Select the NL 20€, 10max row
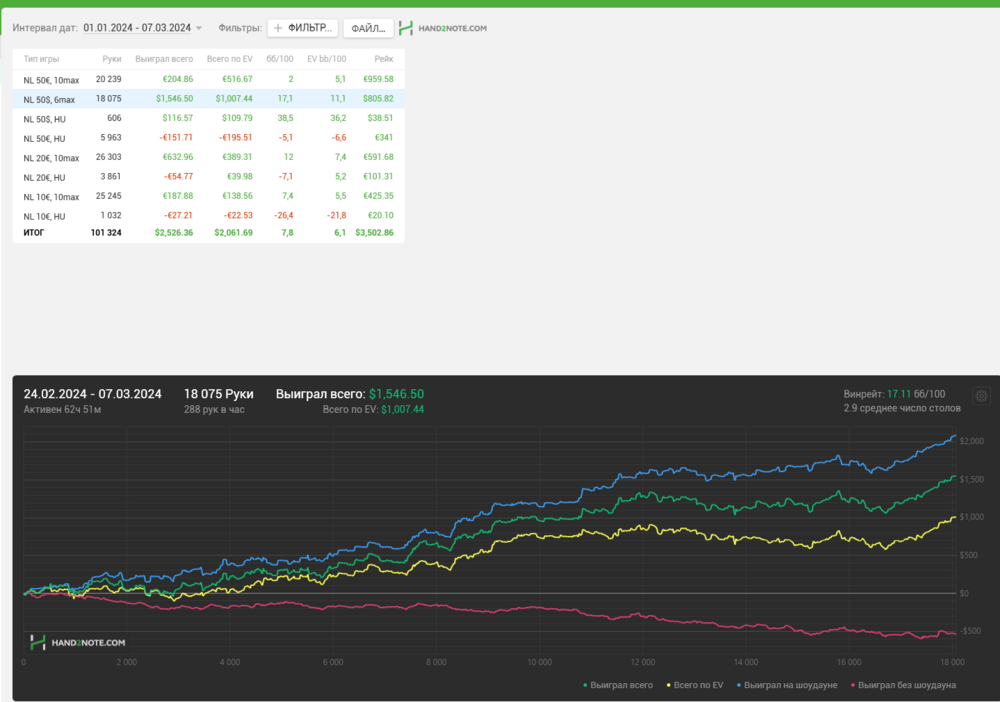The image size is (1000, 702). [209, 157]
